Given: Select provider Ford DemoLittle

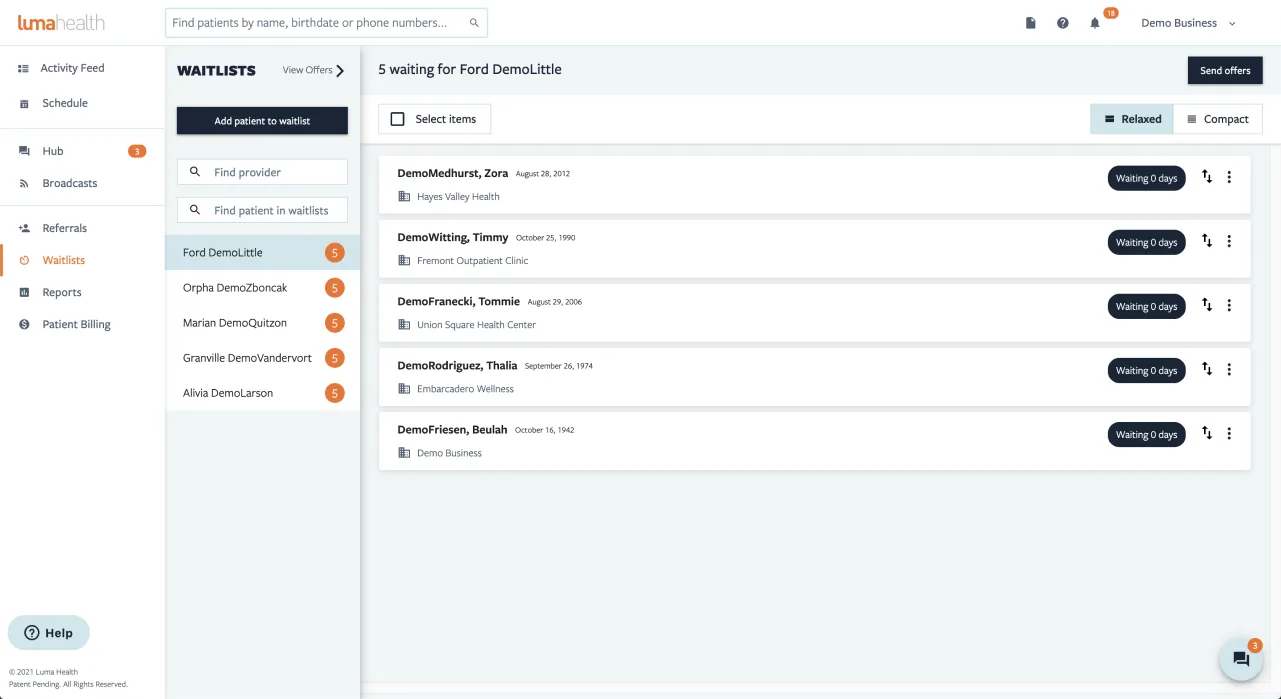Looking at the screenshot, I should [262, 253].
